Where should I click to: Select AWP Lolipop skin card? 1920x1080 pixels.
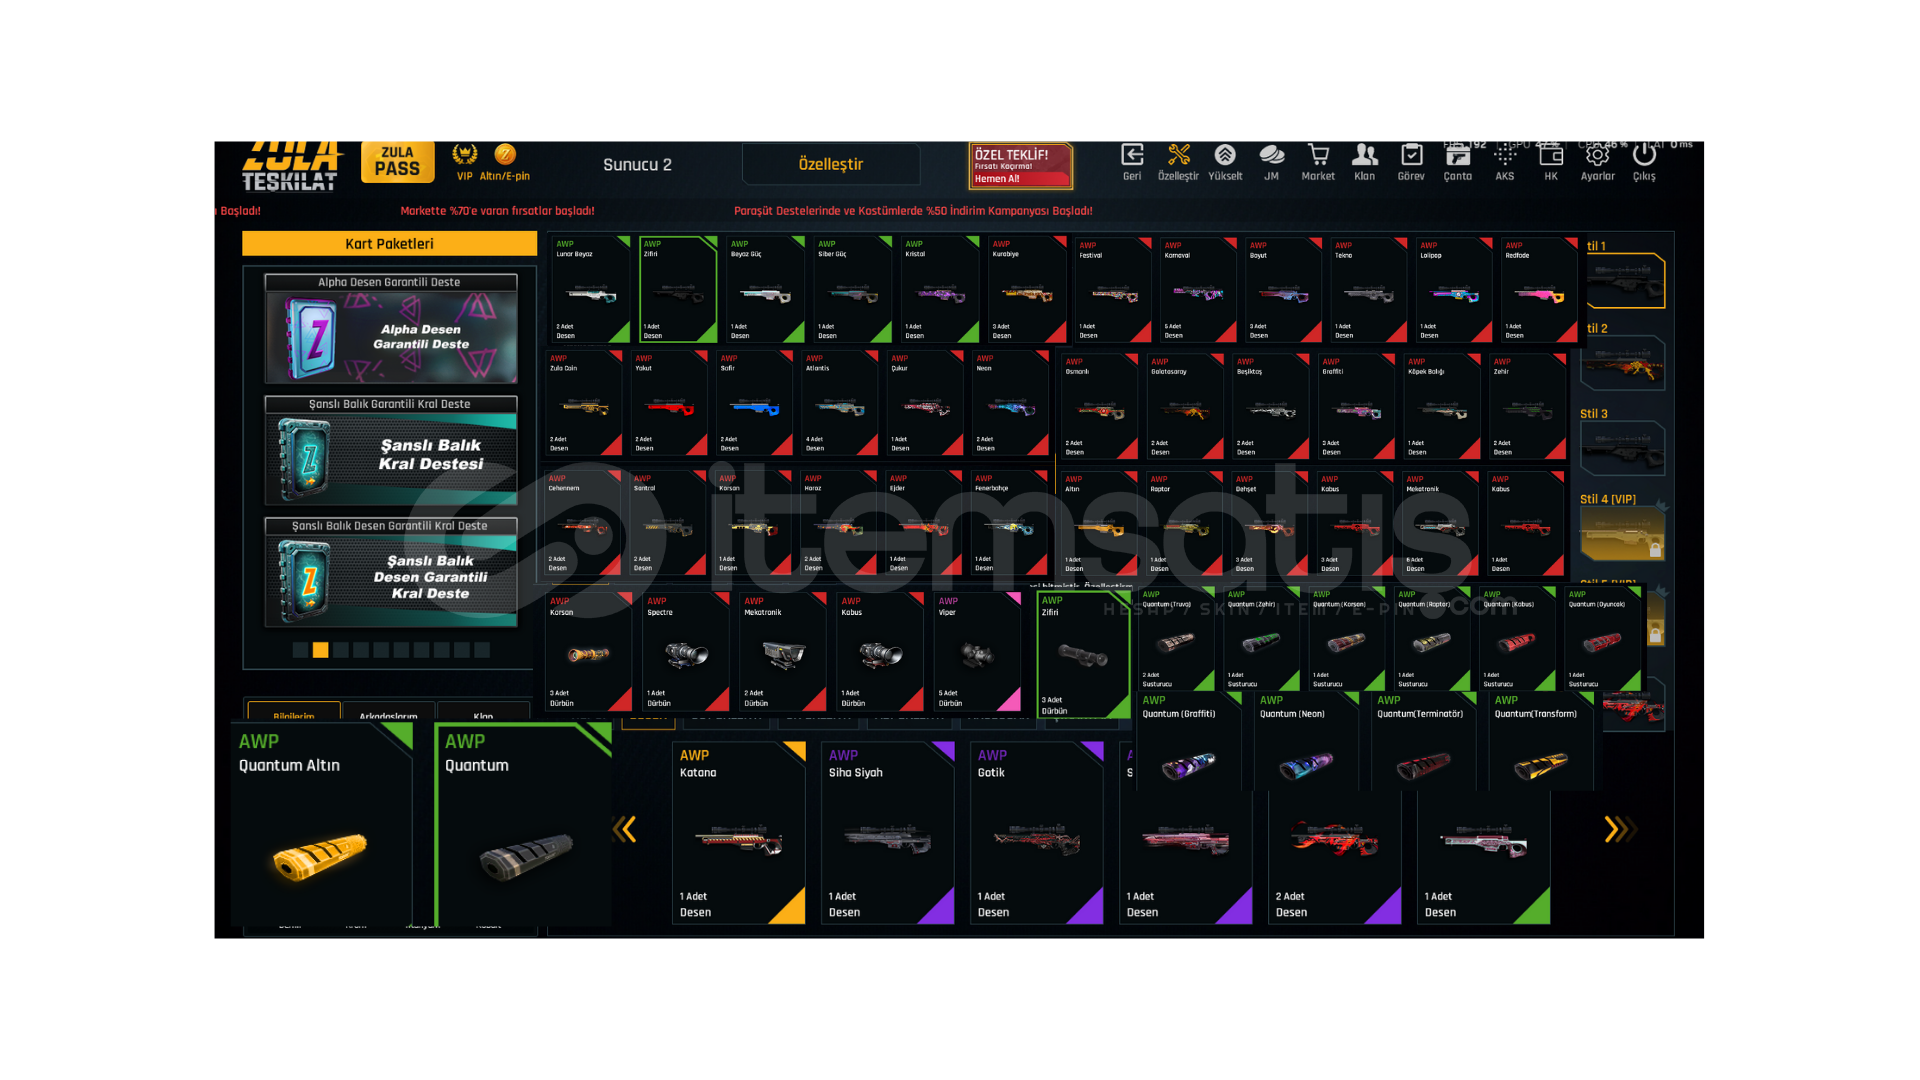[x=1456, y=290]
